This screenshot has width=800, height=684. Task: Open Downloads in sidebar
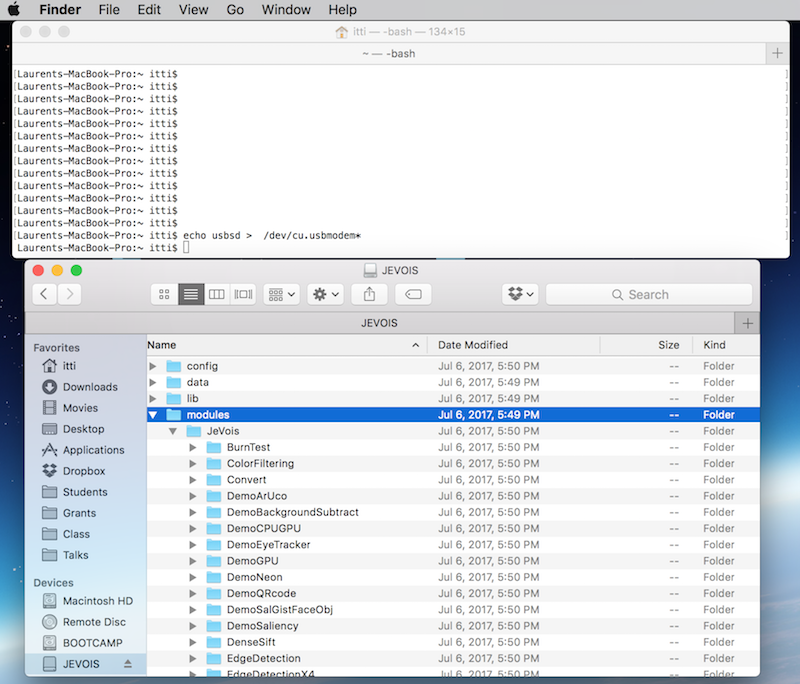tap(85, 387)
